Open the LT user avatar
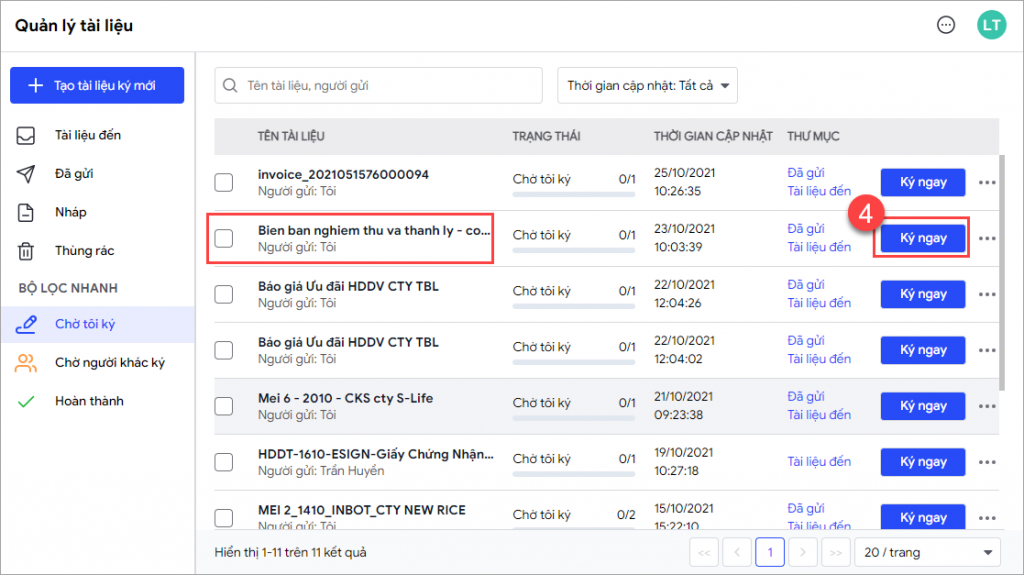The image size is (1024, 575). [x=990, y=26]
